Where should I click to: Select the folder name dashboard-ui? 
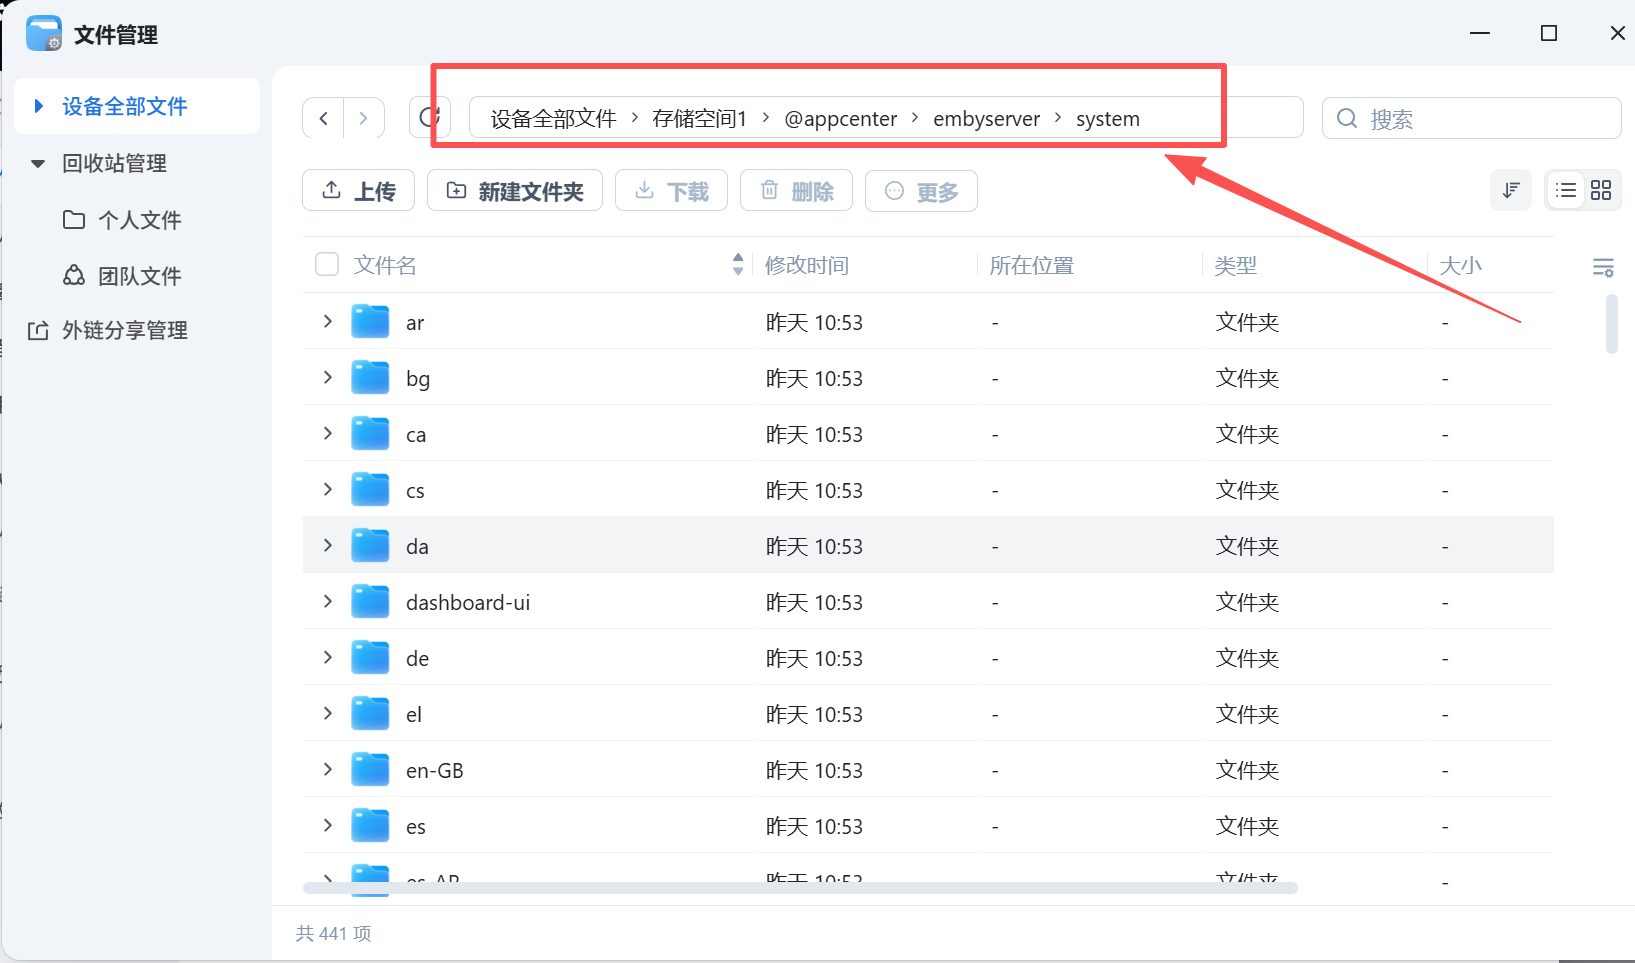[x=468, y=602]
